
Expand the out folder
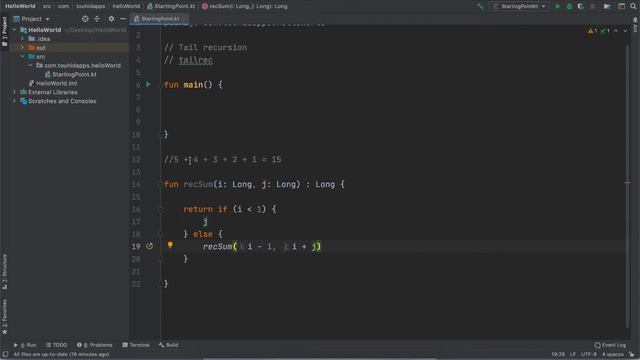point(22,47)
